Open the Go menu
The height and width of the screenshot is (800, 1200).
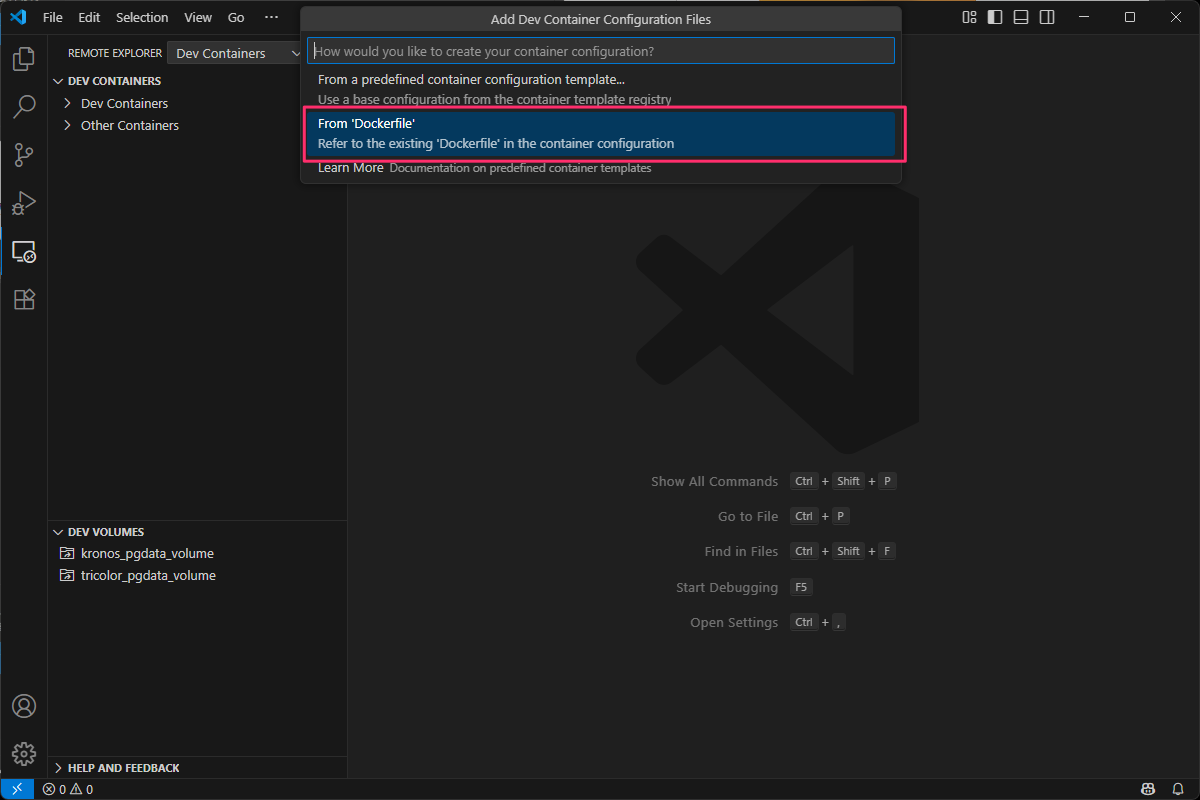[236, 17]
